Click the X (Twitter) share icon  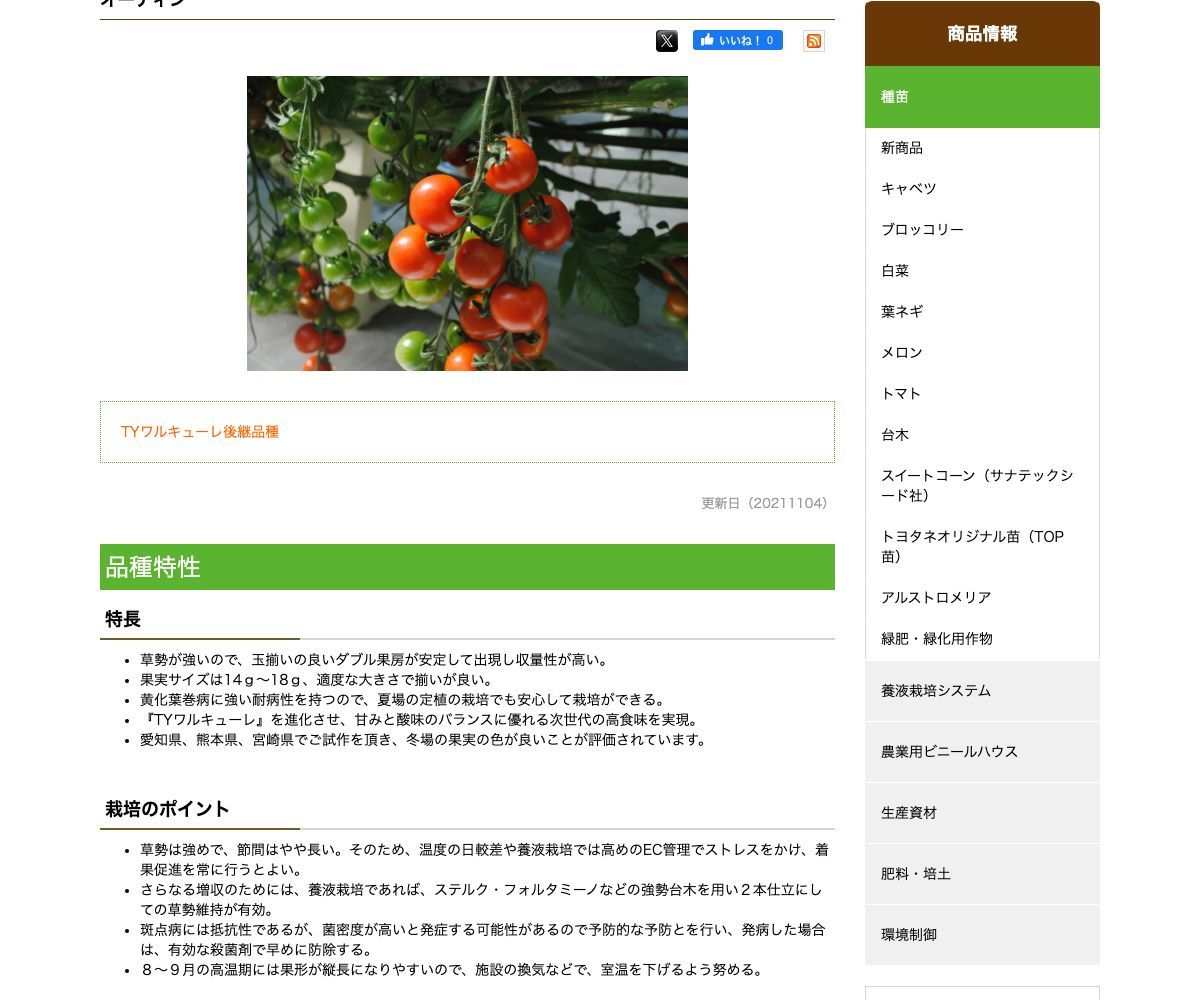(667, 41)
